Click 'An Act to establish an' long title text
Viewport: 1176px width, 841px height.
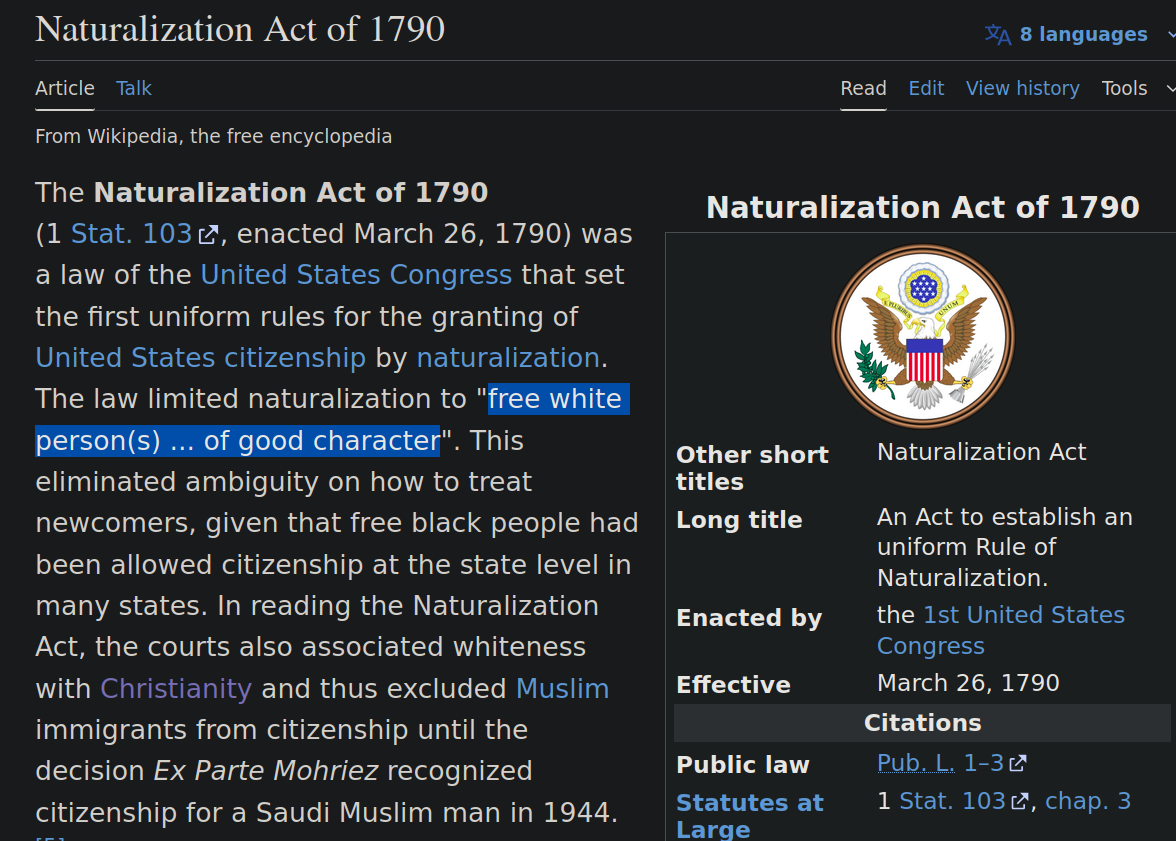tap(1005, 517)
